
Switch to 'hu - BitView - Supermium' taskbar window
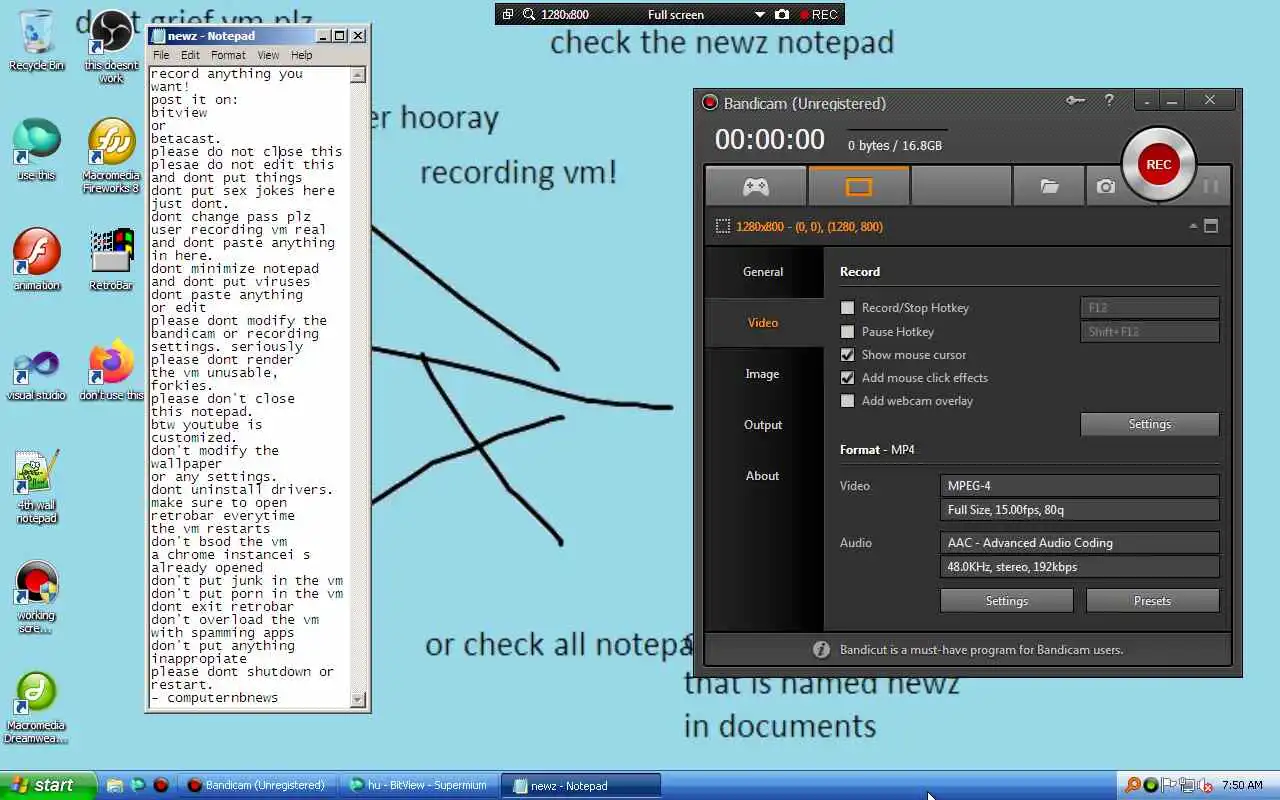point(420,785)
